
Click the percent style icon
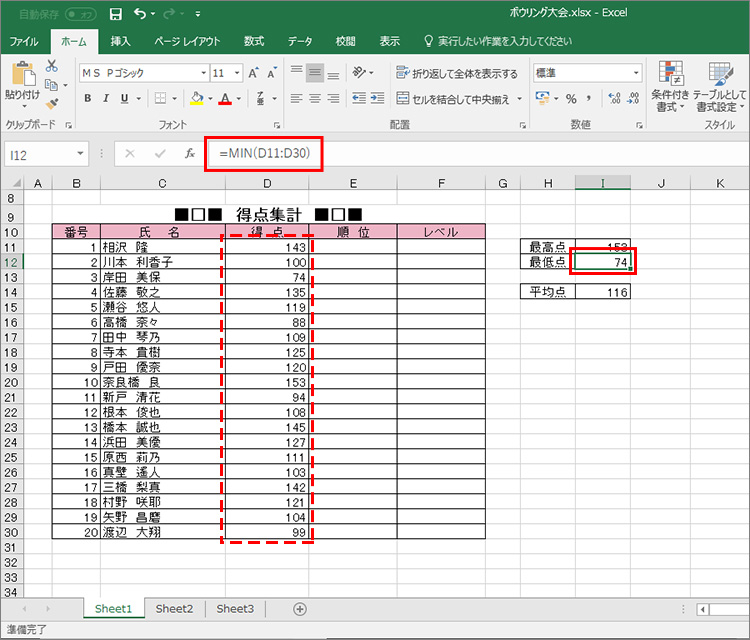point(571,99)
